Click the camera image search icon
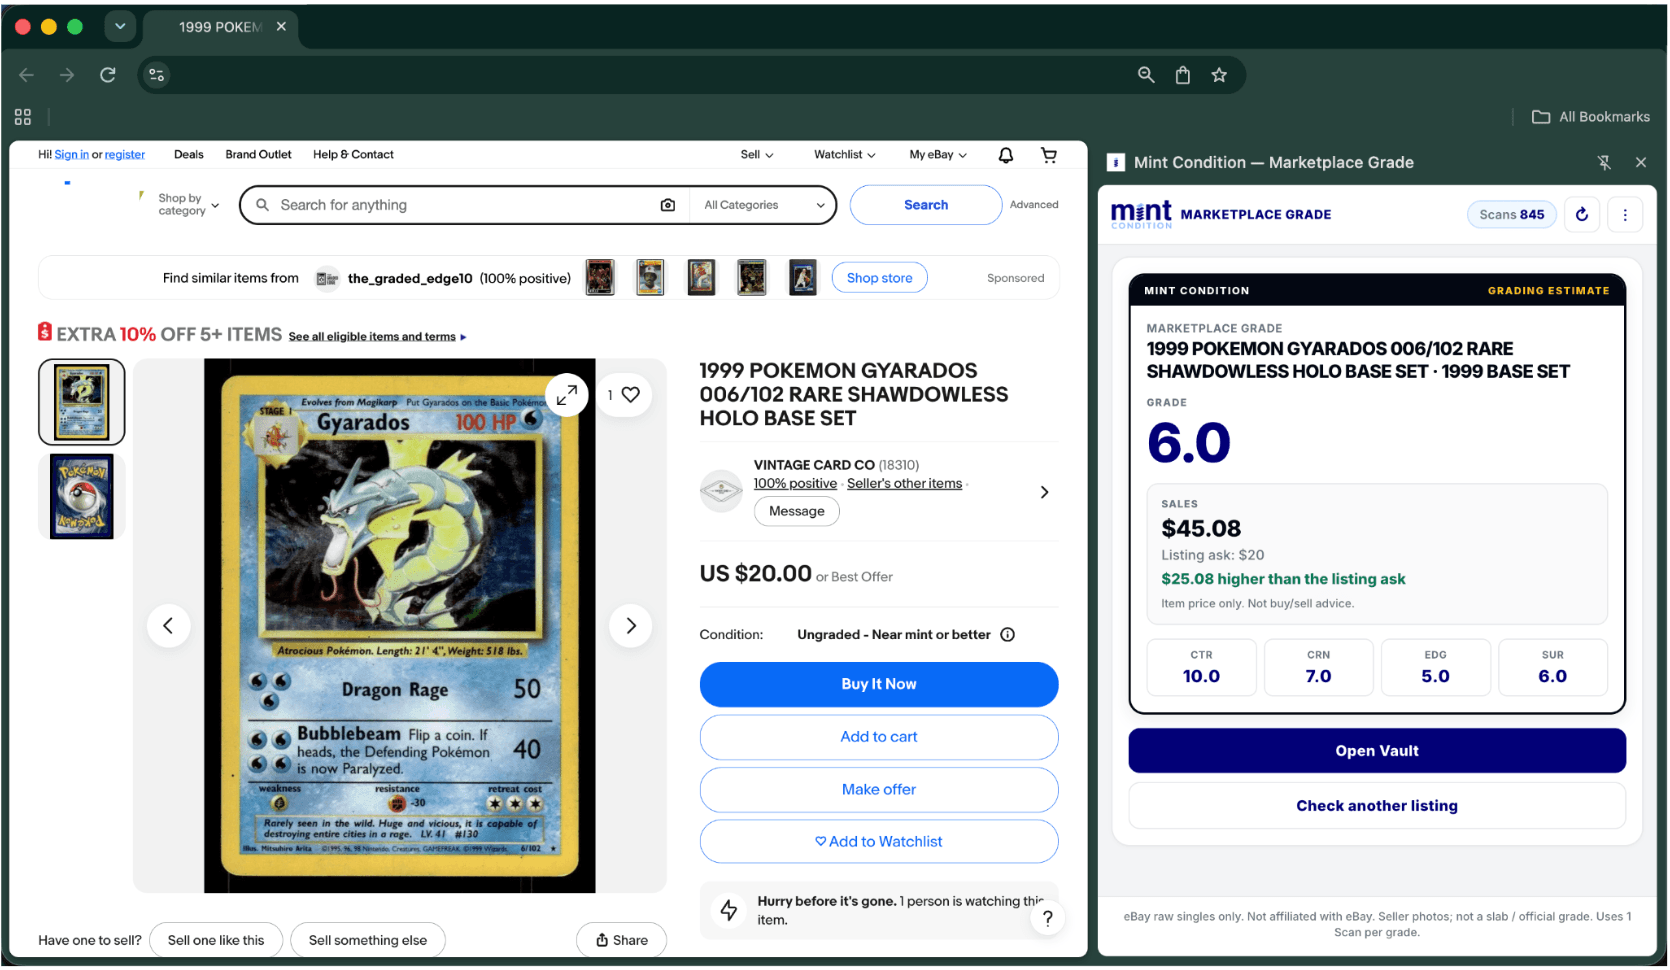 tap(668, 205)
